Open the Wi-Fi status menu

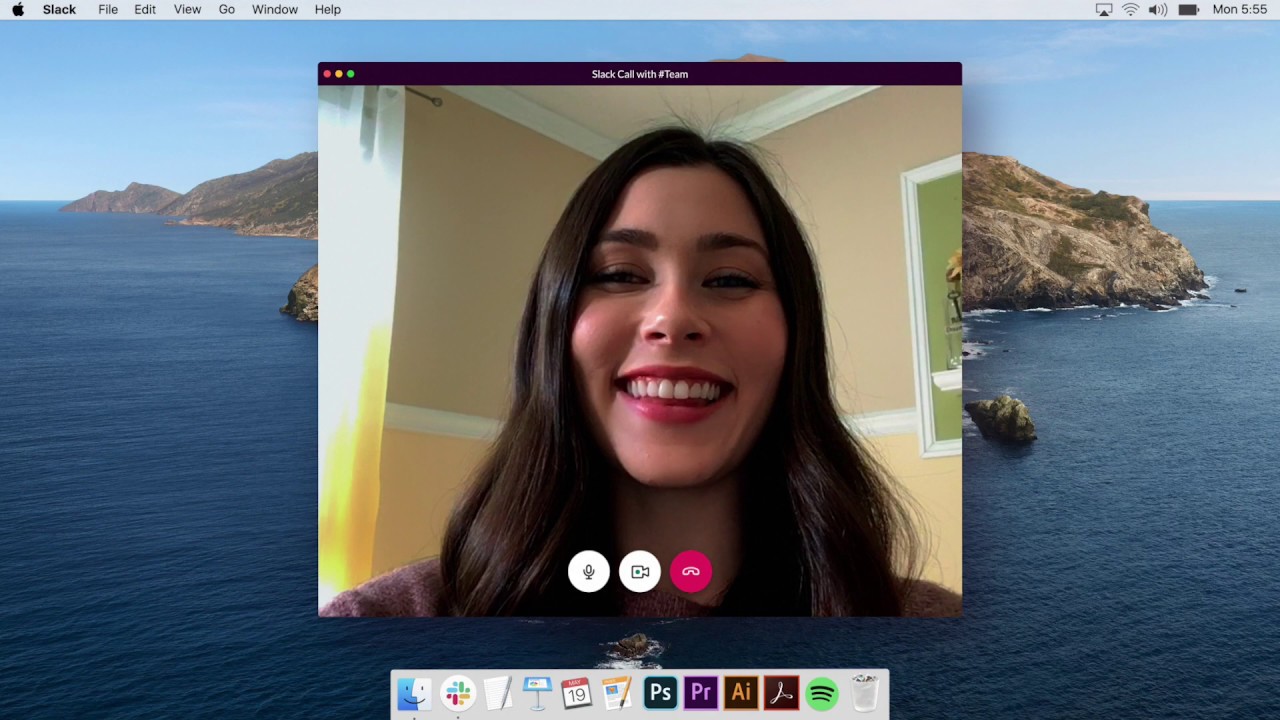(x=1131, y=9)
